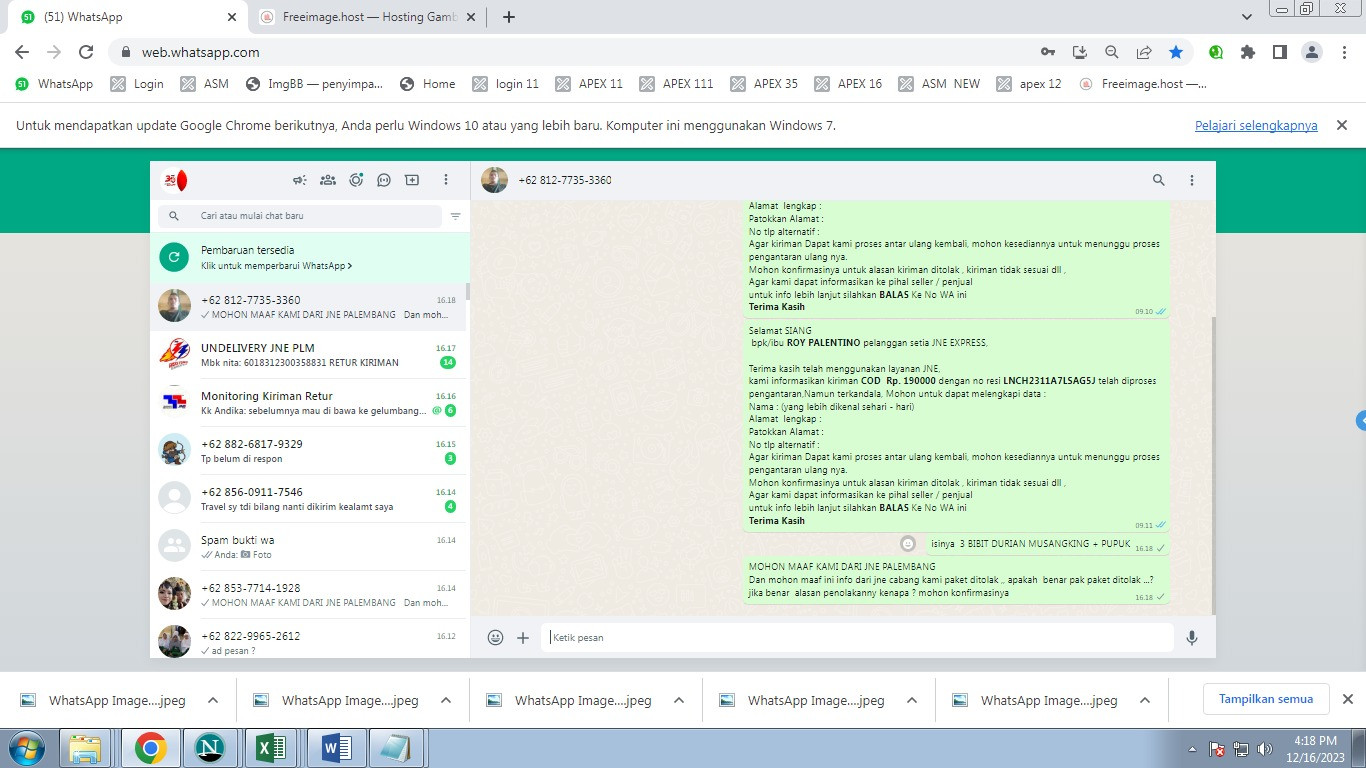The width and height of the screenshot is (1366, 768).
Task: Click the Ketik pesan message field
Action: pyautogui.click(x=857, y=637)
